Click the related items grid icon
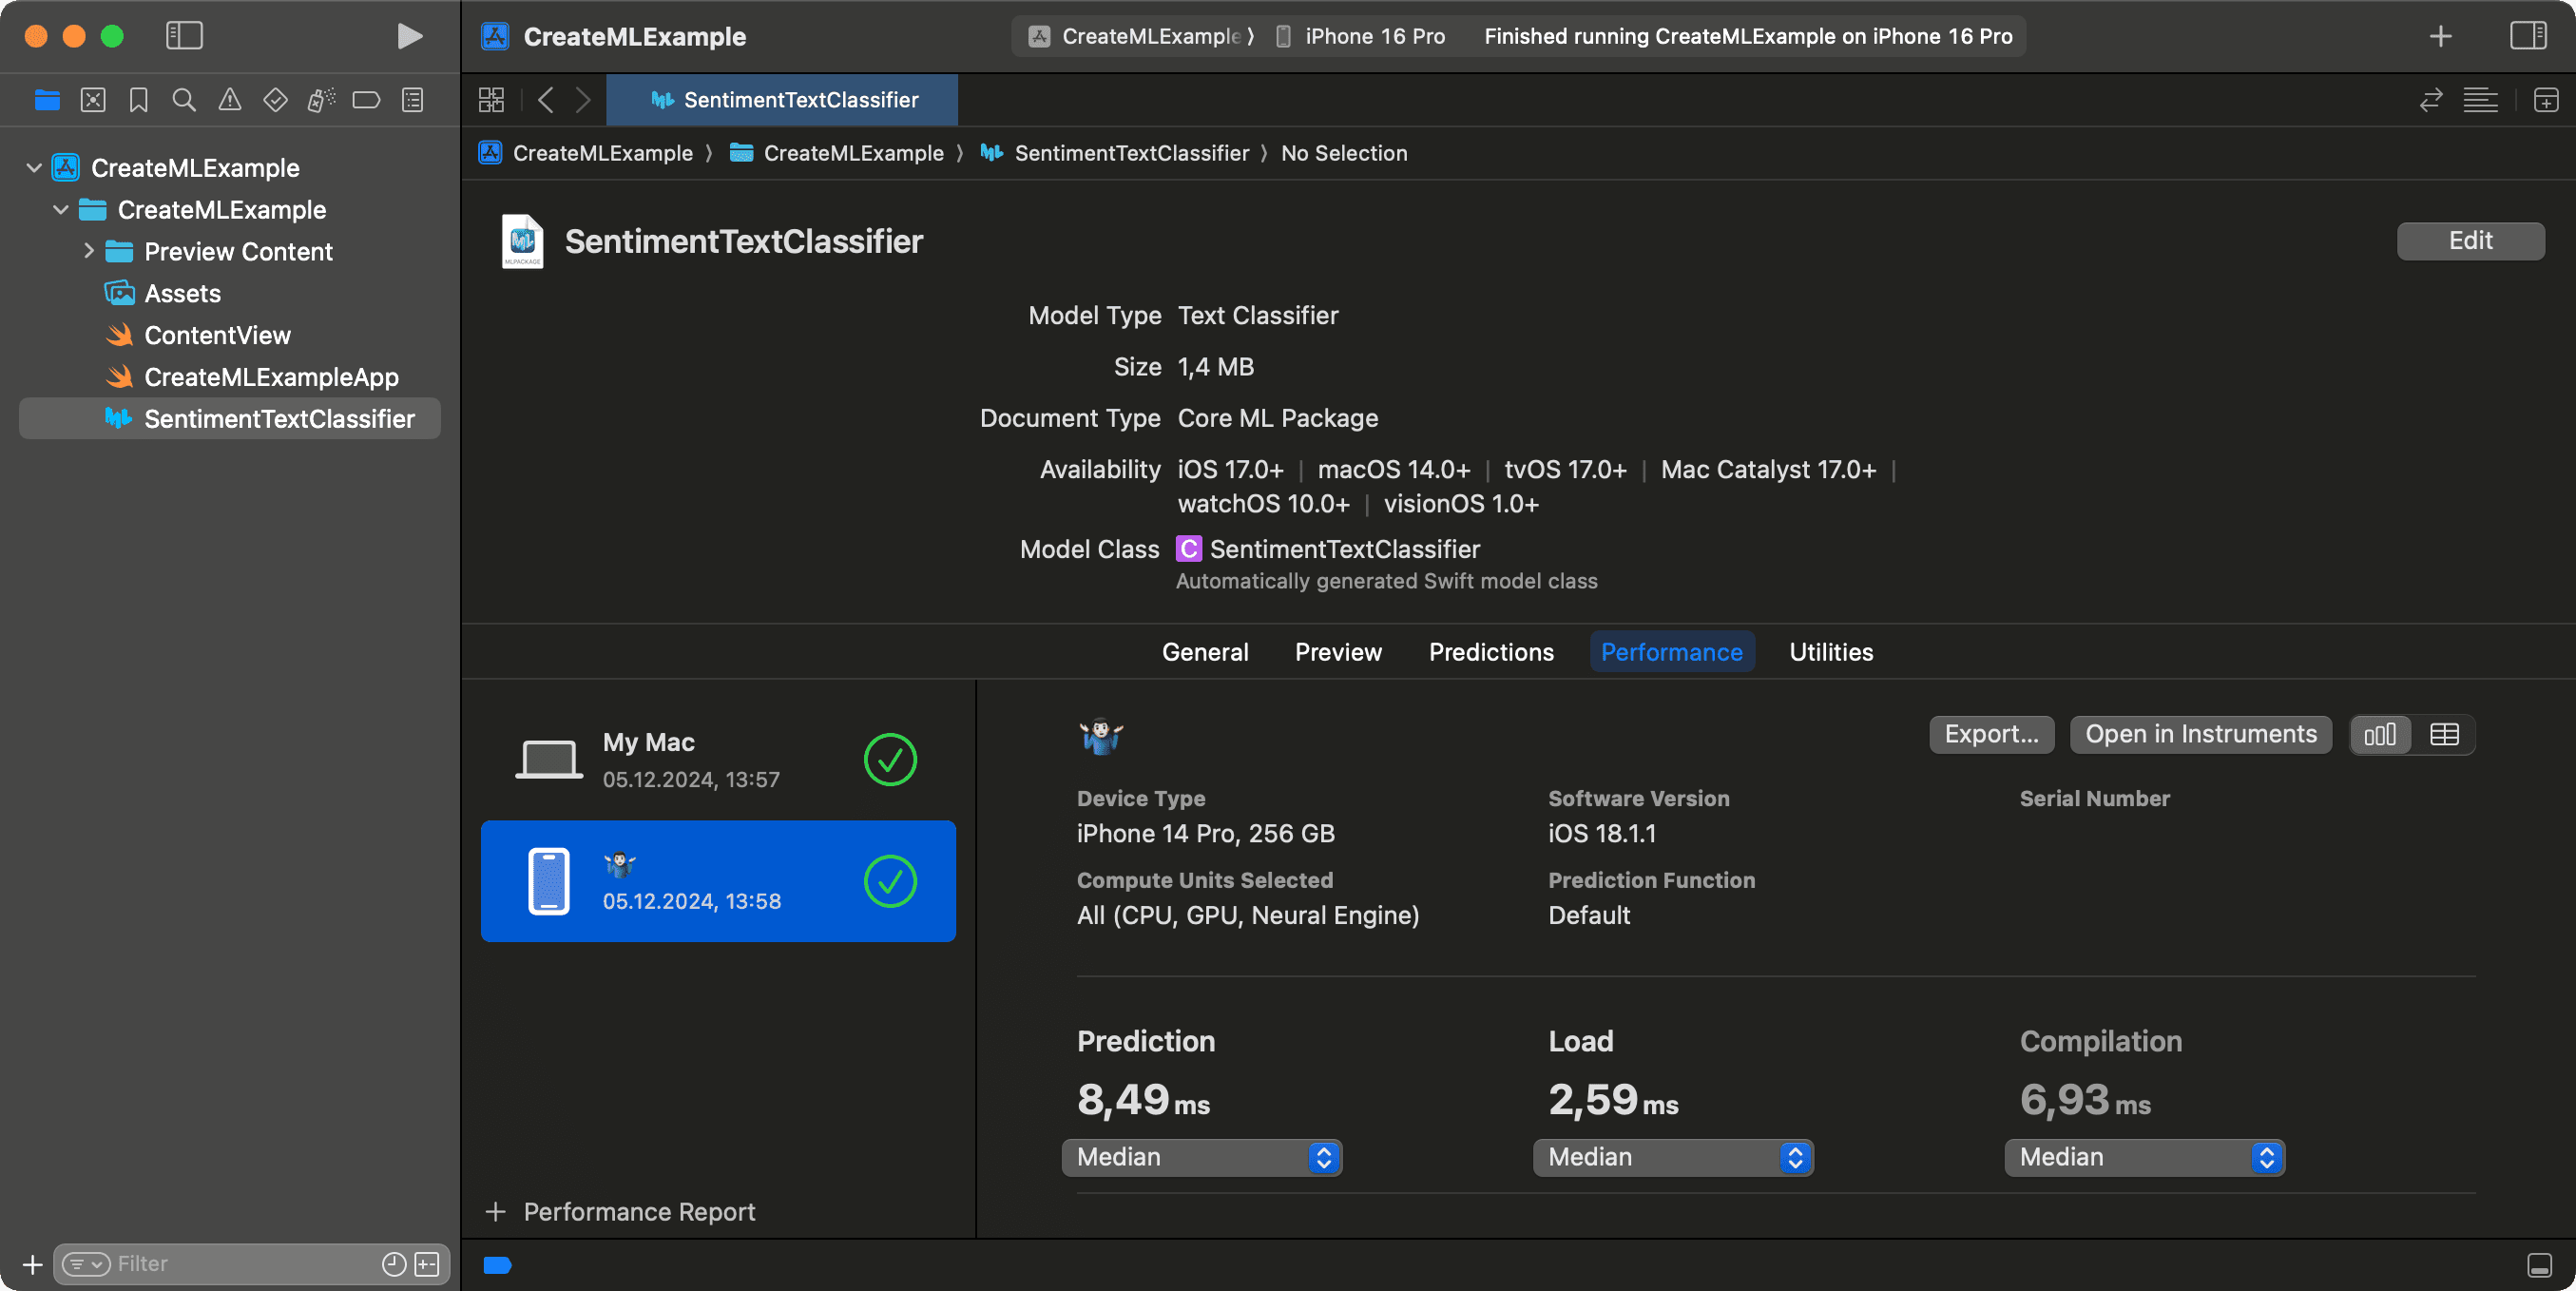 pos(491,100)
